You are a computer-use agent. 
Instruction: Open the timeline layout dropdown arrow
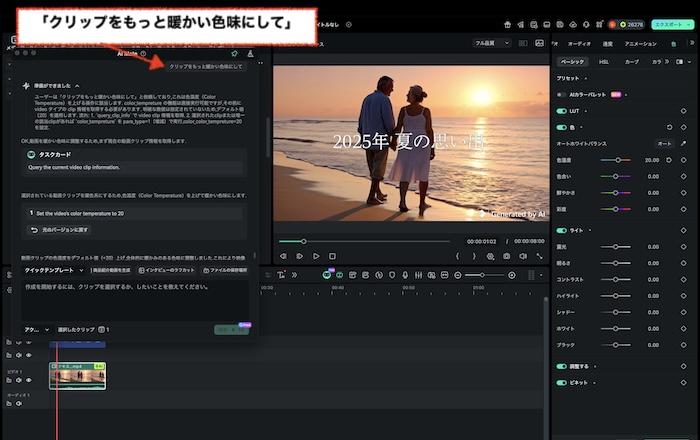point(541,275)
